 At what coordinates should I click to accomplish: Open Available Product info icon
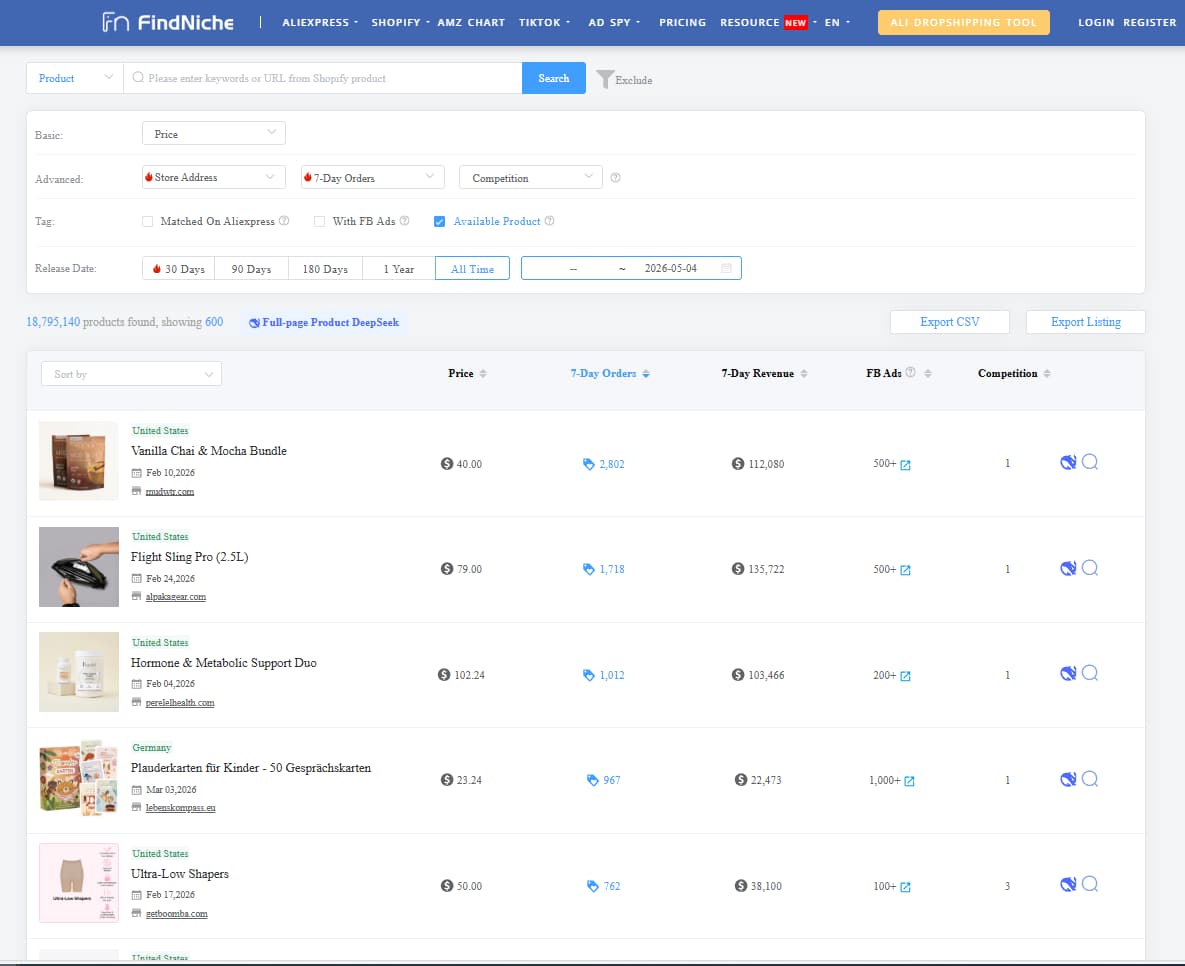coord(549,221)
